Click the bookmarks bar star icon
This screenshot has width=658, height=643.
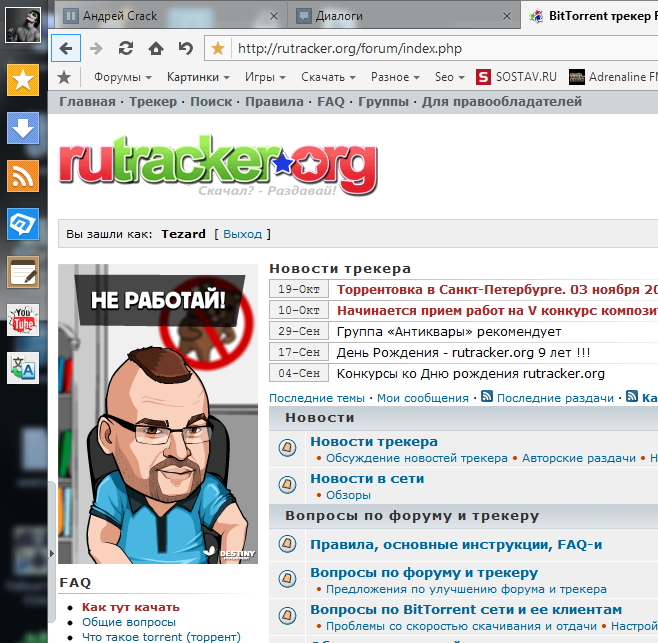tap(64, 77)
